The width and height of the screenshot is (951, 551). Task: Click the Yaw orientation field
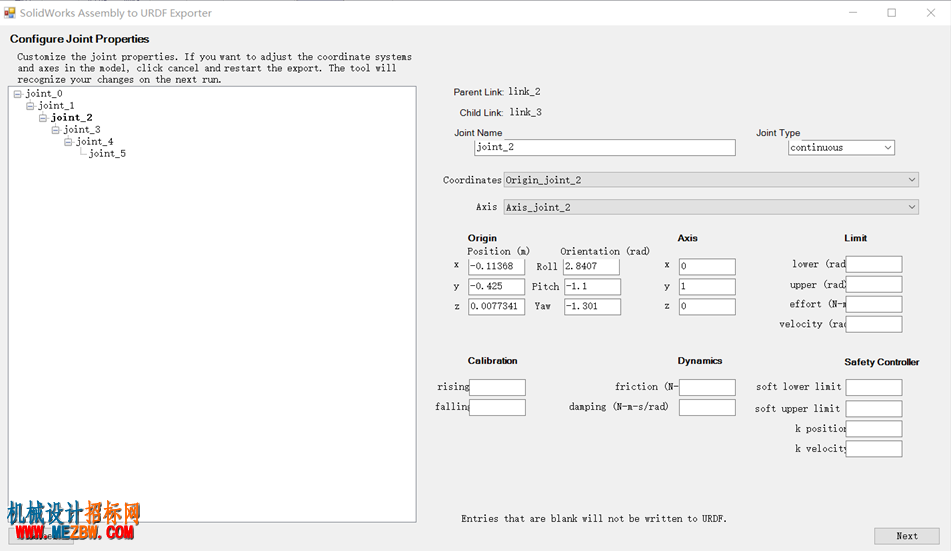[592, 306]
